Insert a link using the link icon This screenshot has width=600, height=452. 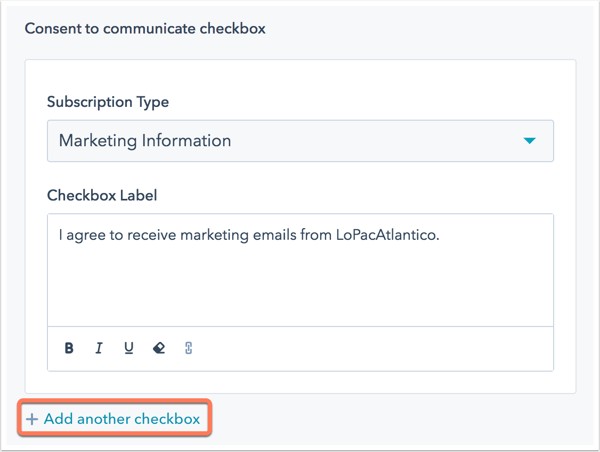pos(188,348)
